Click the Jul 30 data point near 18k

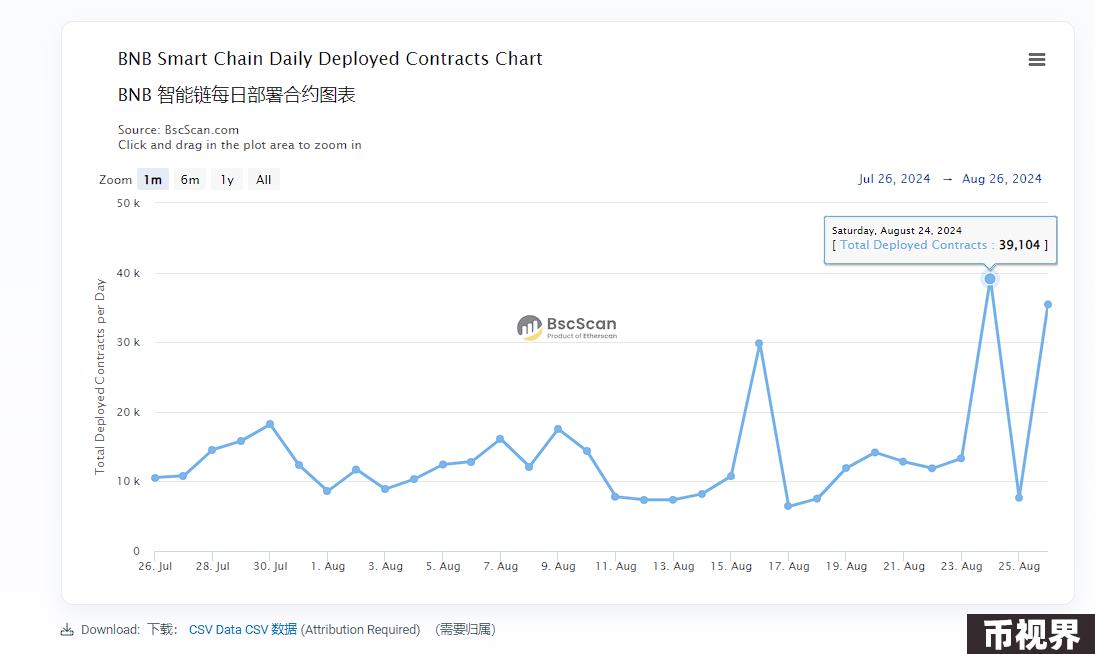270,424
